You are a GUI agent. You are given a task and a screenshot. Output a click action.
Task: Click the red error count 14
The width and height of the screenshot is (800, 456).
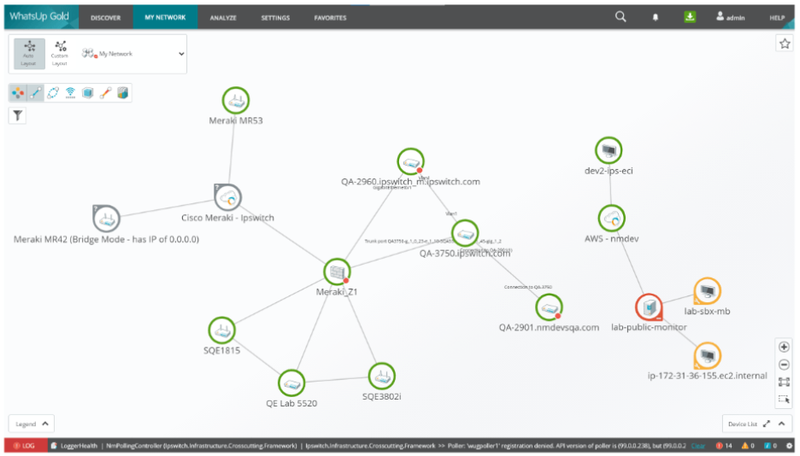724,446
